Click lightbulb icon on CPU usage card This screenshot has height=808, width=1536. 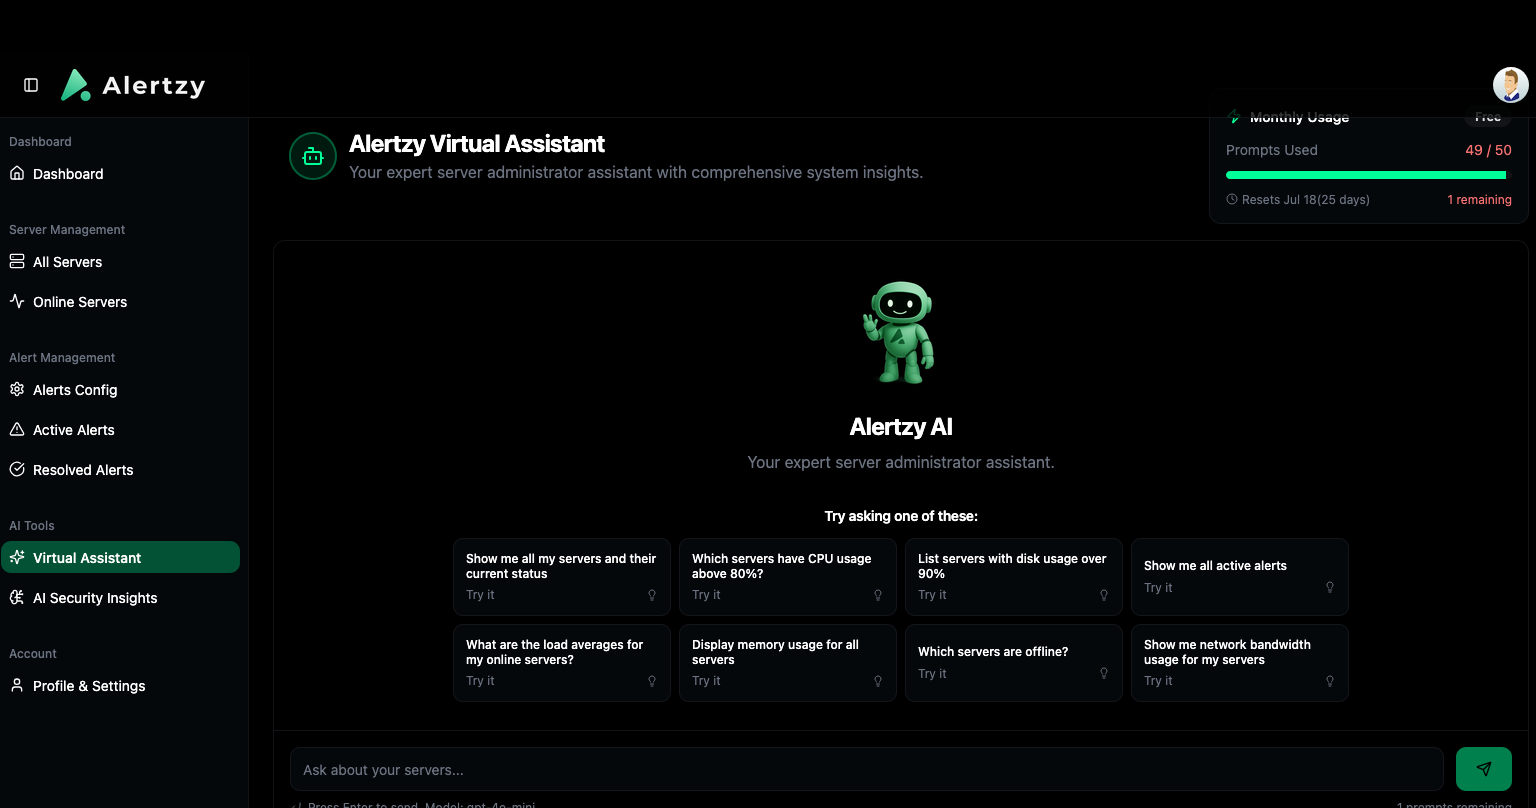click(x=878, y=595)
